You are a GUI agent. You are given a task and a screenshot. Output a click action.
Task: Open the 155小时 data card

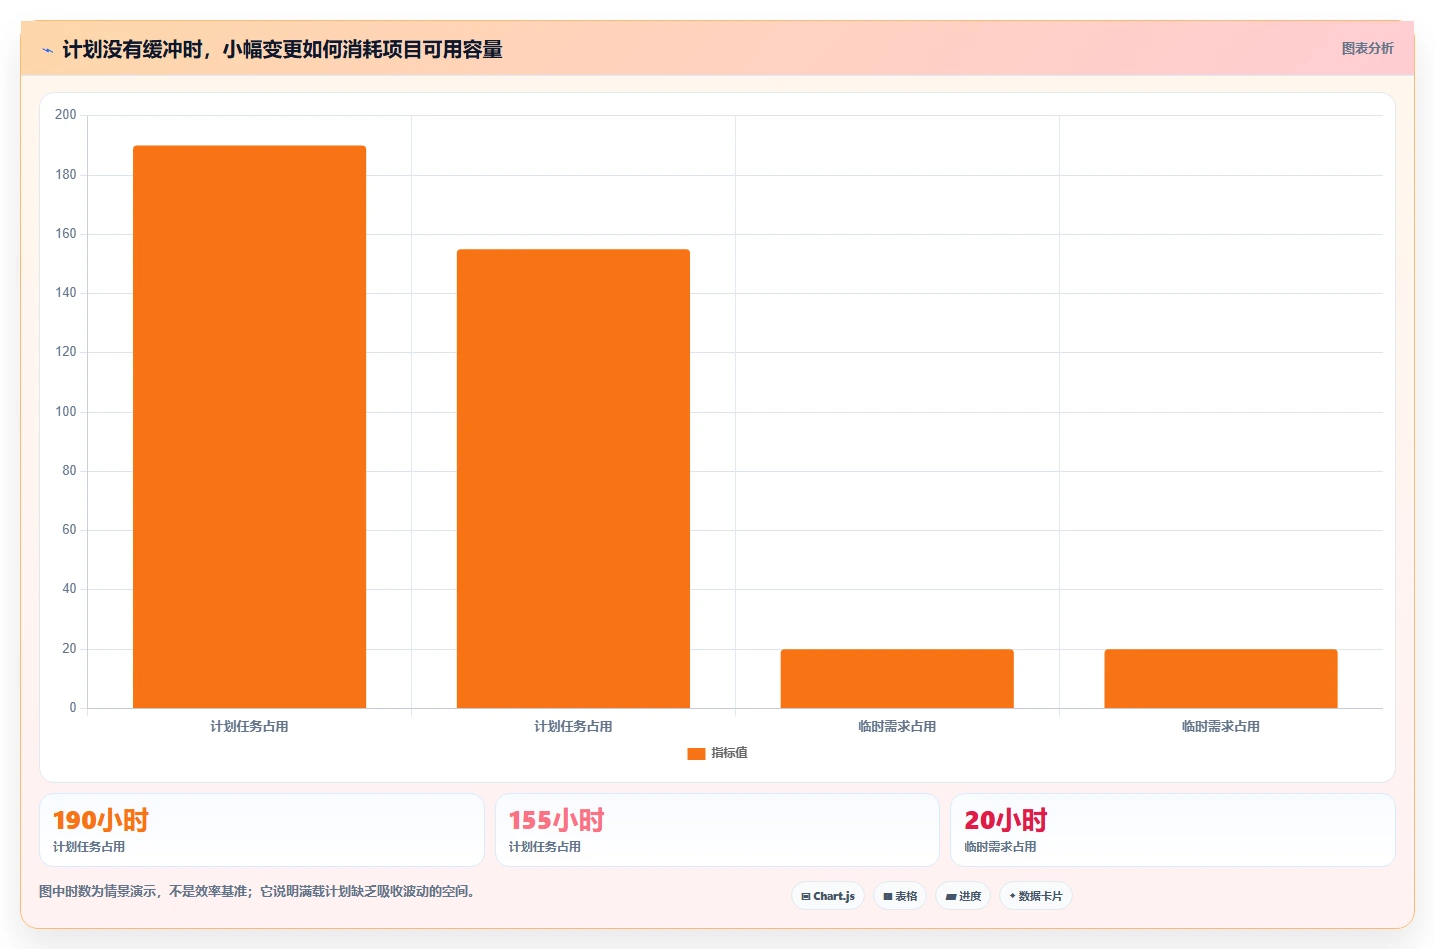717,830
